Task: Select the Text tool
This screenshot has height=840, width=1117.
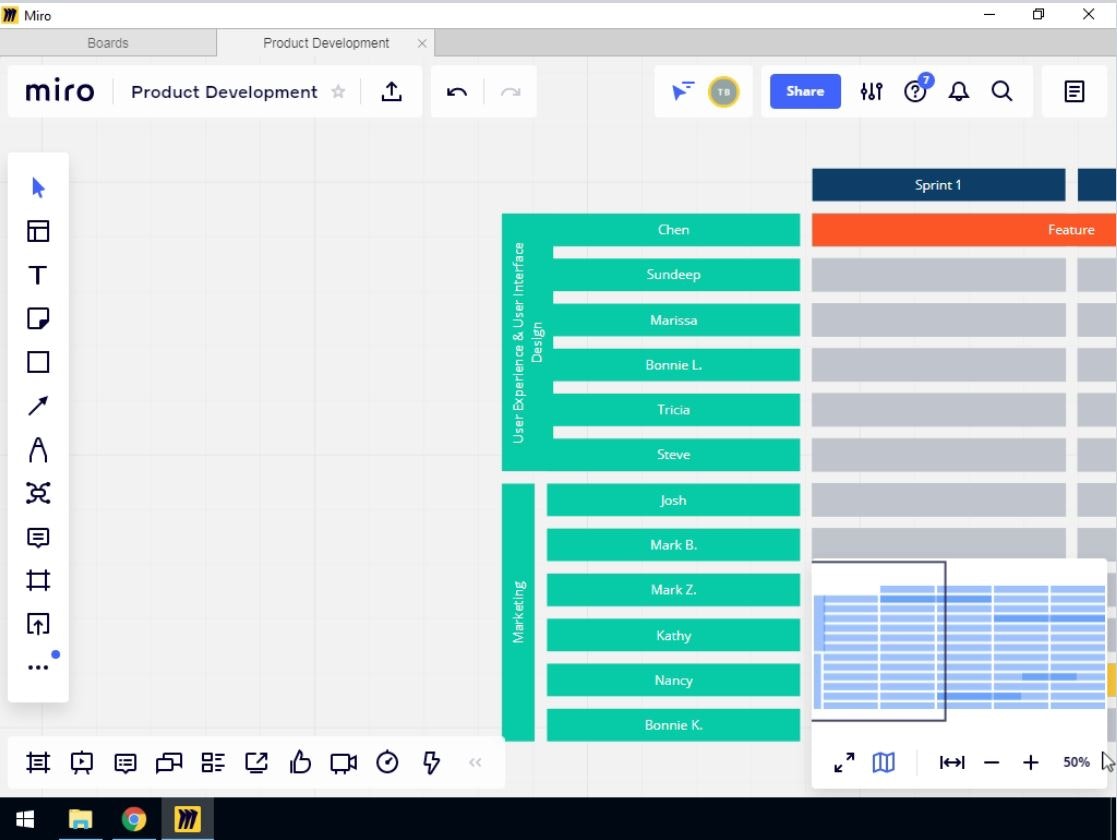Action: [x=38, y=275]
